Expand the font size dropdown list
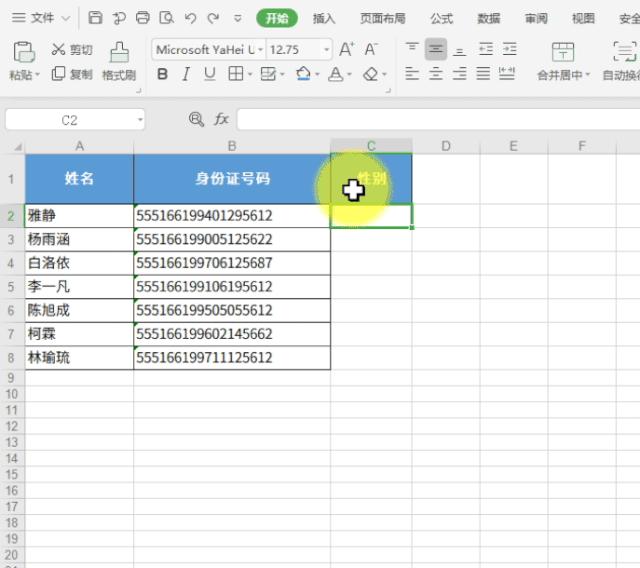640x568 pixels. [327, 50]
